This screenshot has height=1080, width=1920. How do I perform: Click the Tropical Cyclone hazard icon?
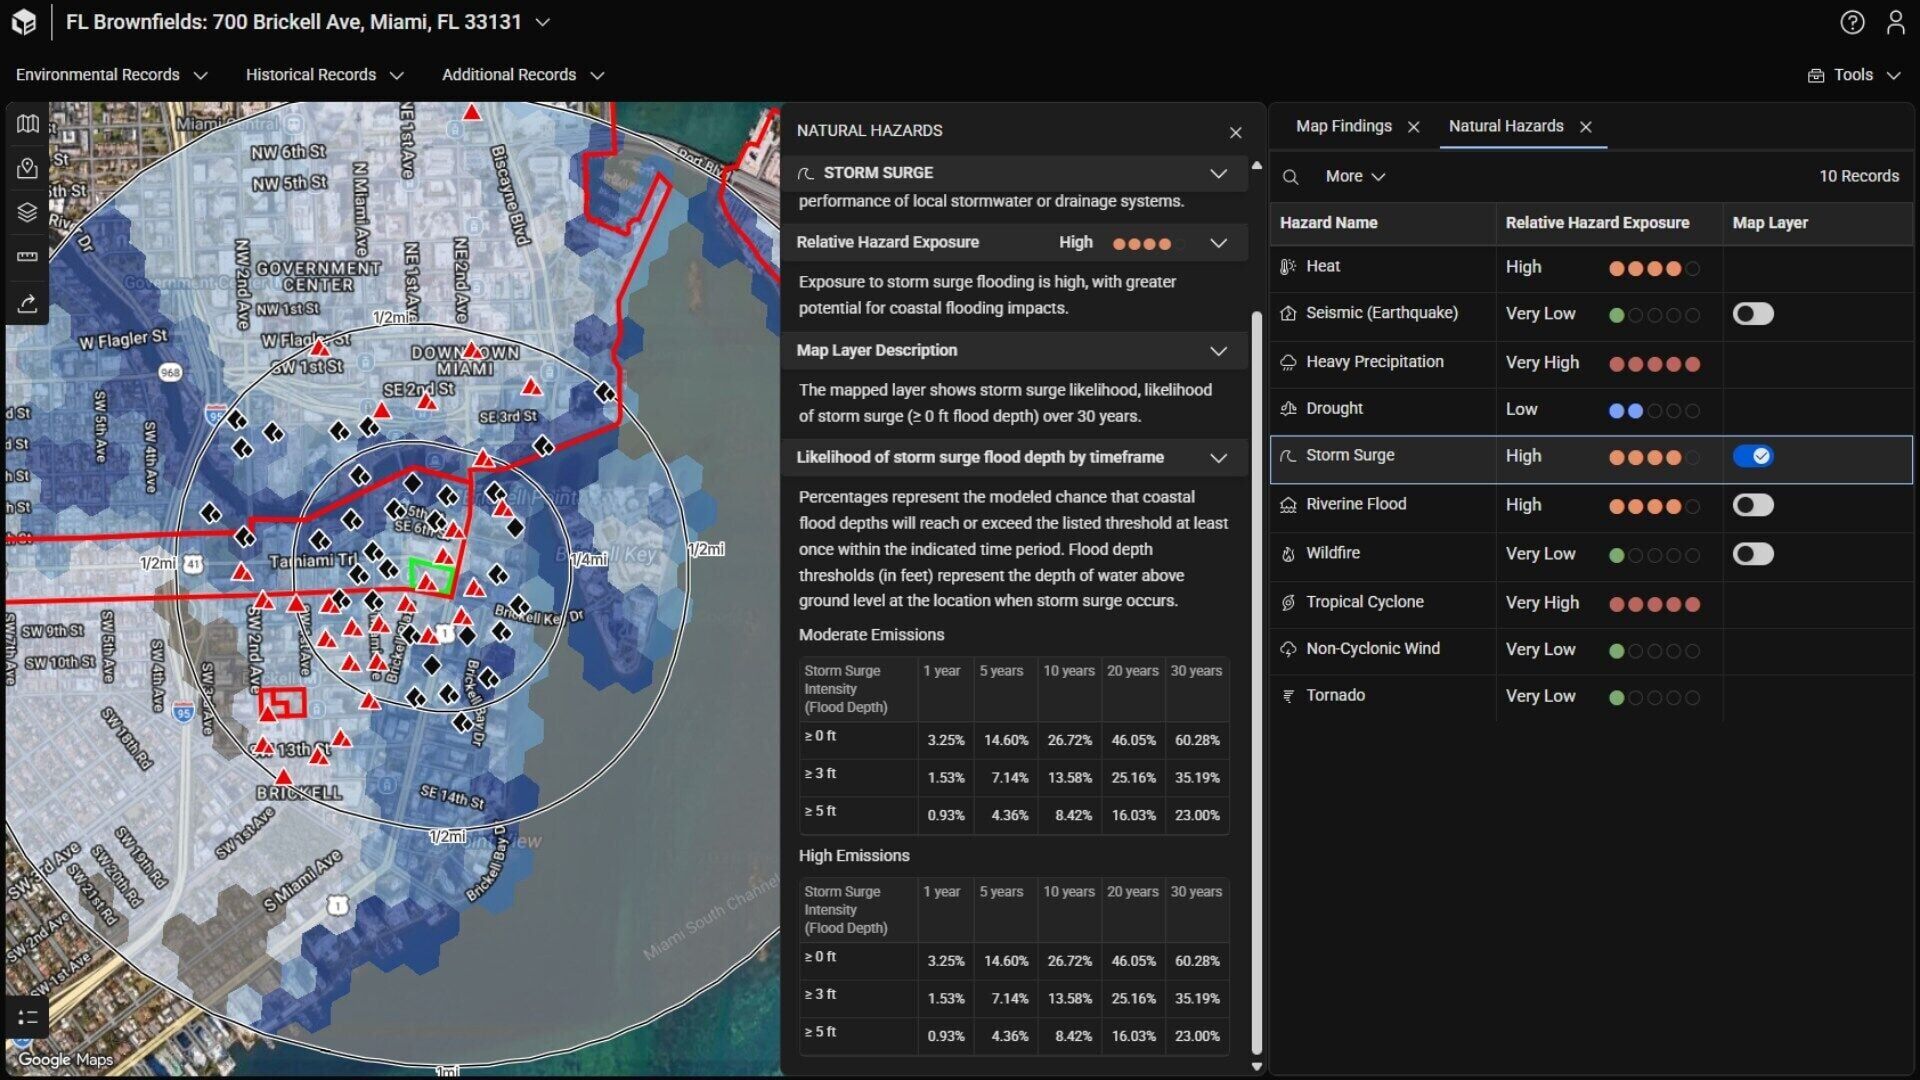[x=1288, y=603]
